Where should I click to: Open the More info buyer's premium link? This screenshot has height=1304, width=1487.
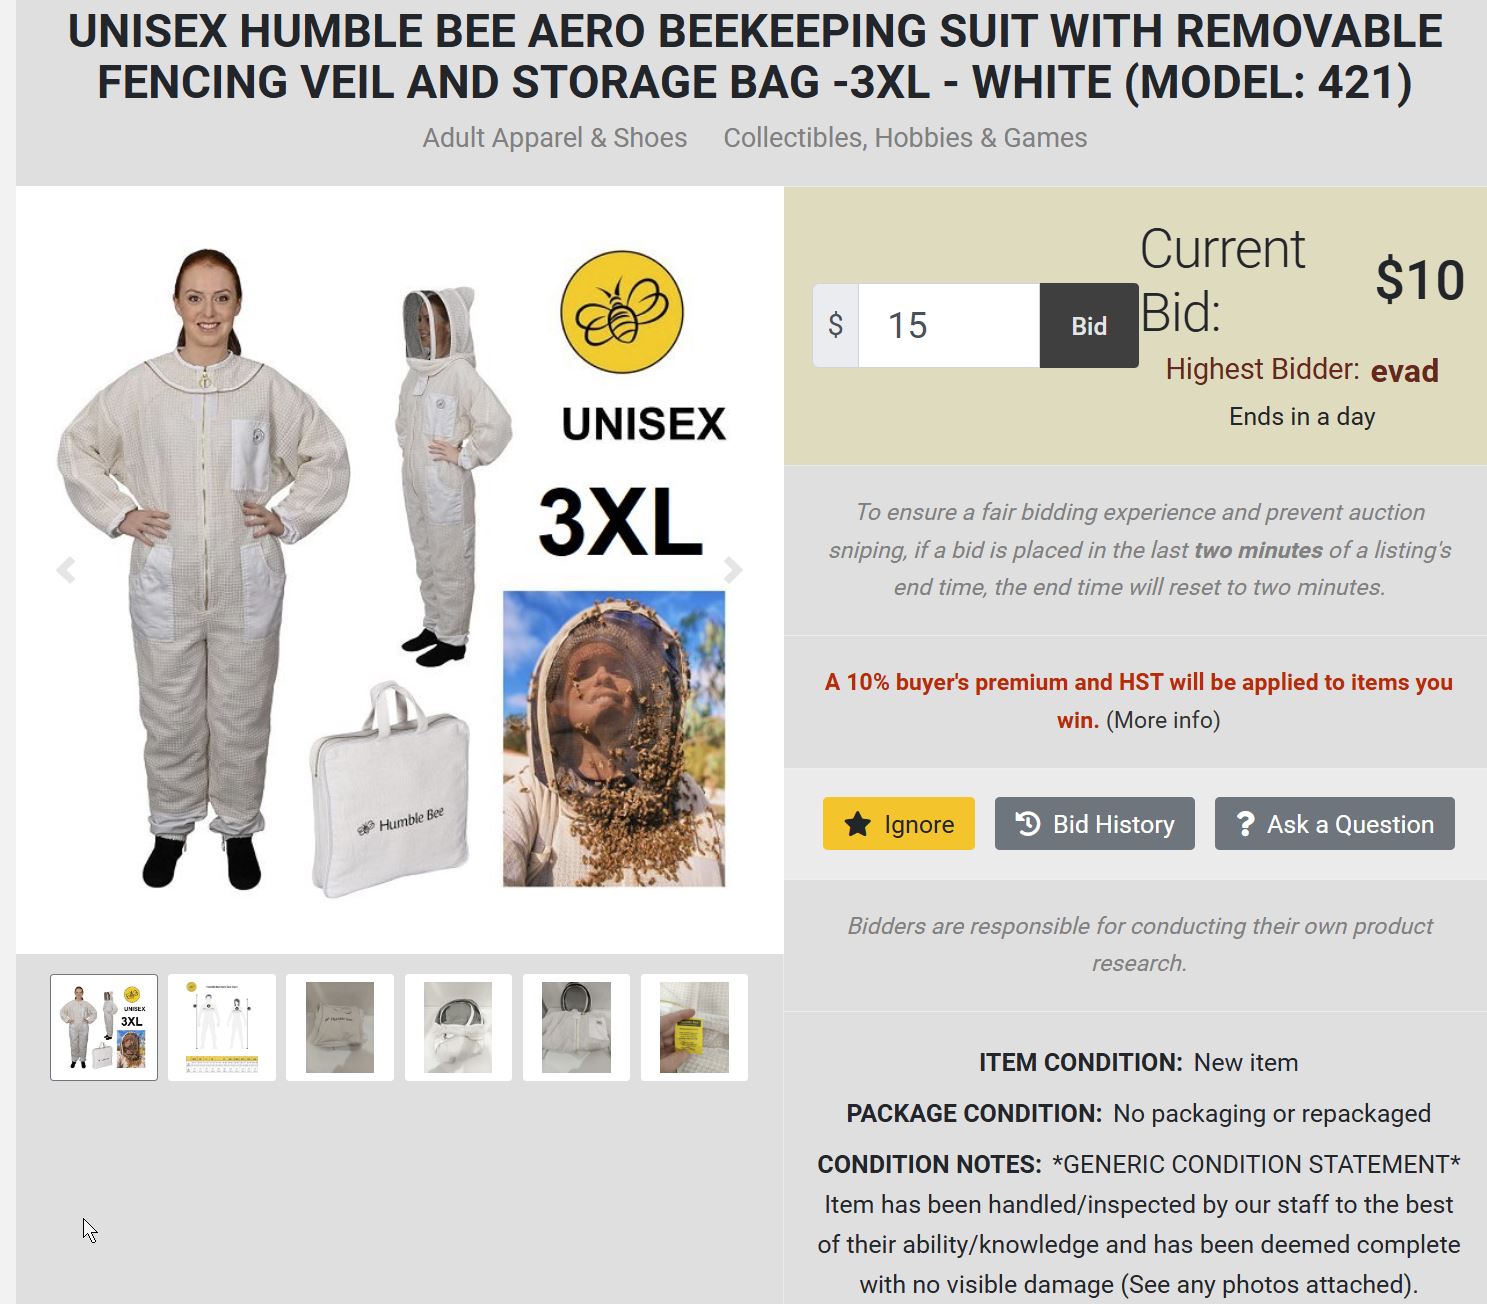pos(1163,720)
